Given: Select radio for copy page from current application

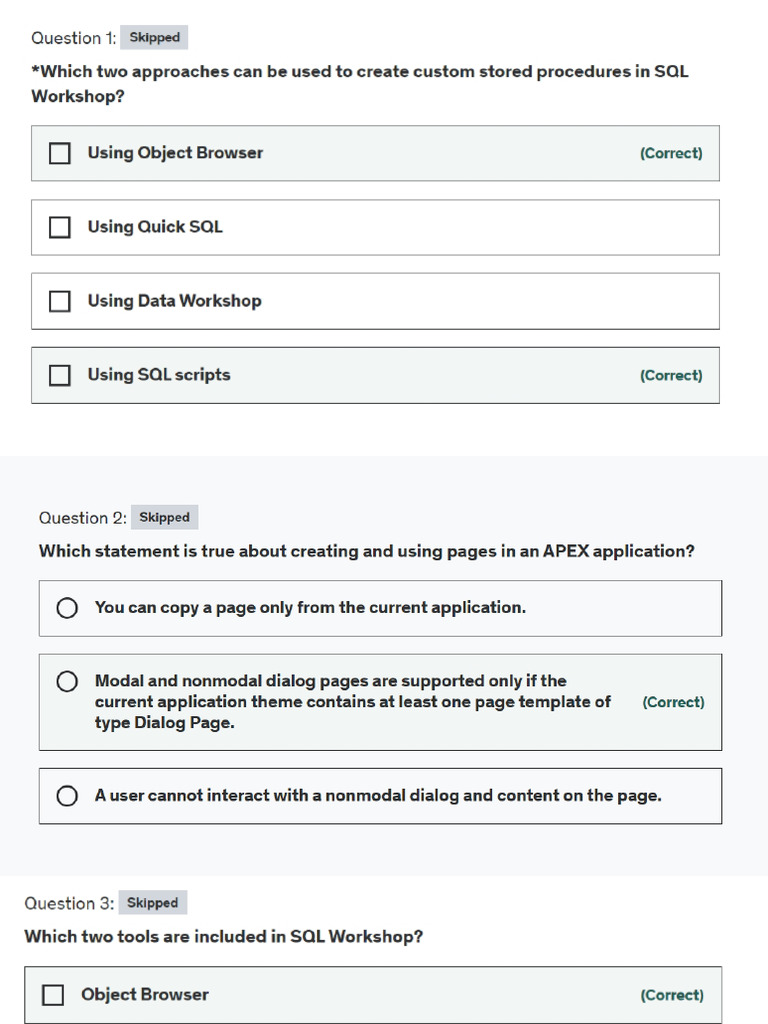Looking at the screenshot, I should (67, 608).
